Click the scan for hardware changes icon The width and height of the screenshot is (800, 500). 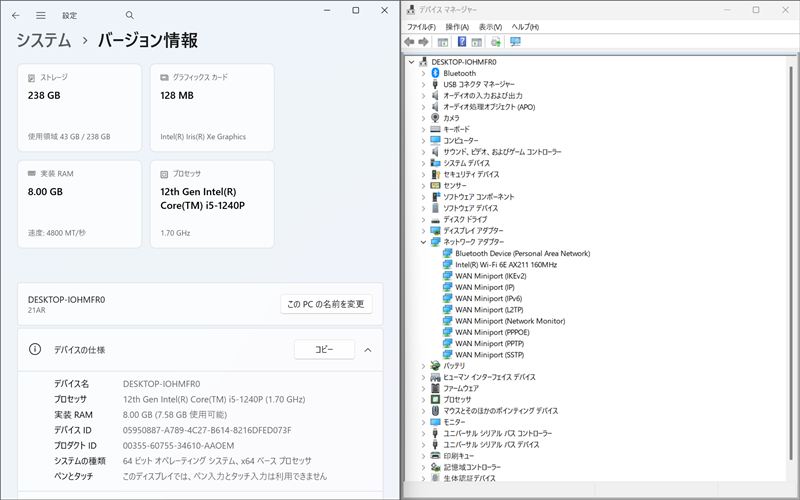tap(515, 42)
